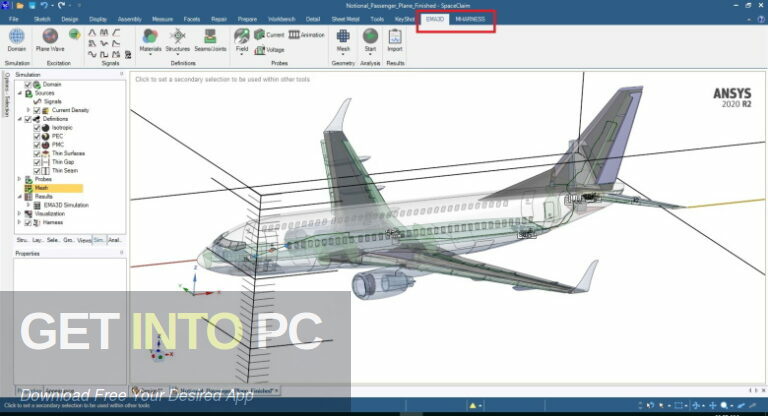Pin the Simulation panel

click(121, 74)
